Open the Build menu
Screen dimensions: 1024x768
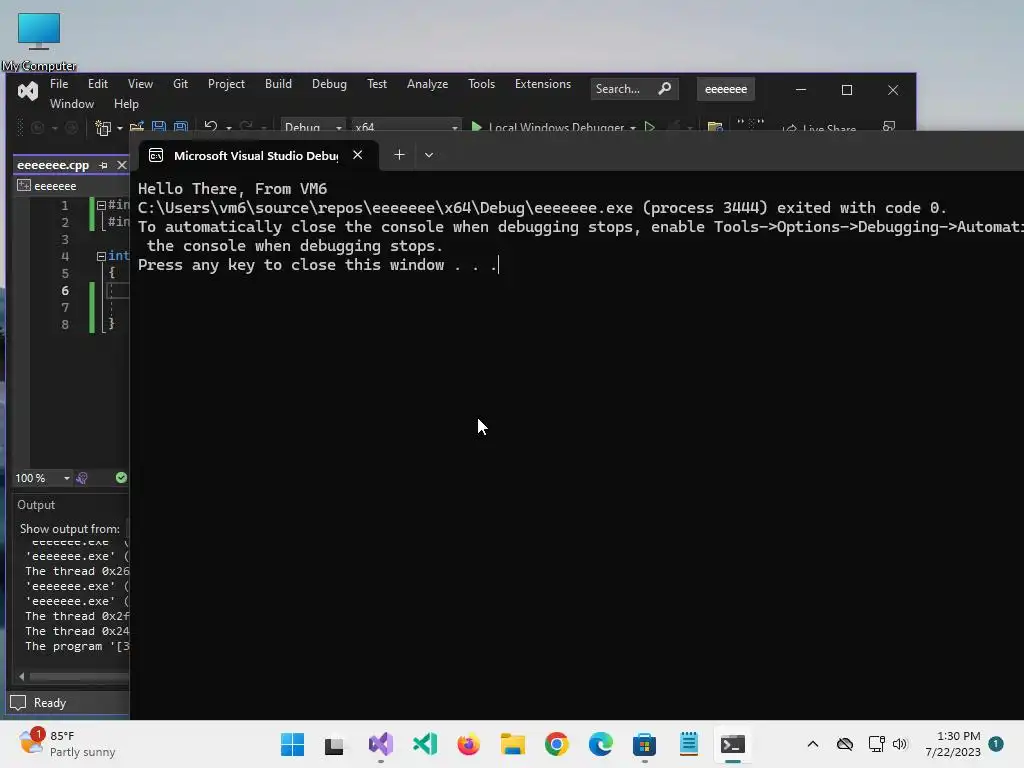[x=278, y=84]
